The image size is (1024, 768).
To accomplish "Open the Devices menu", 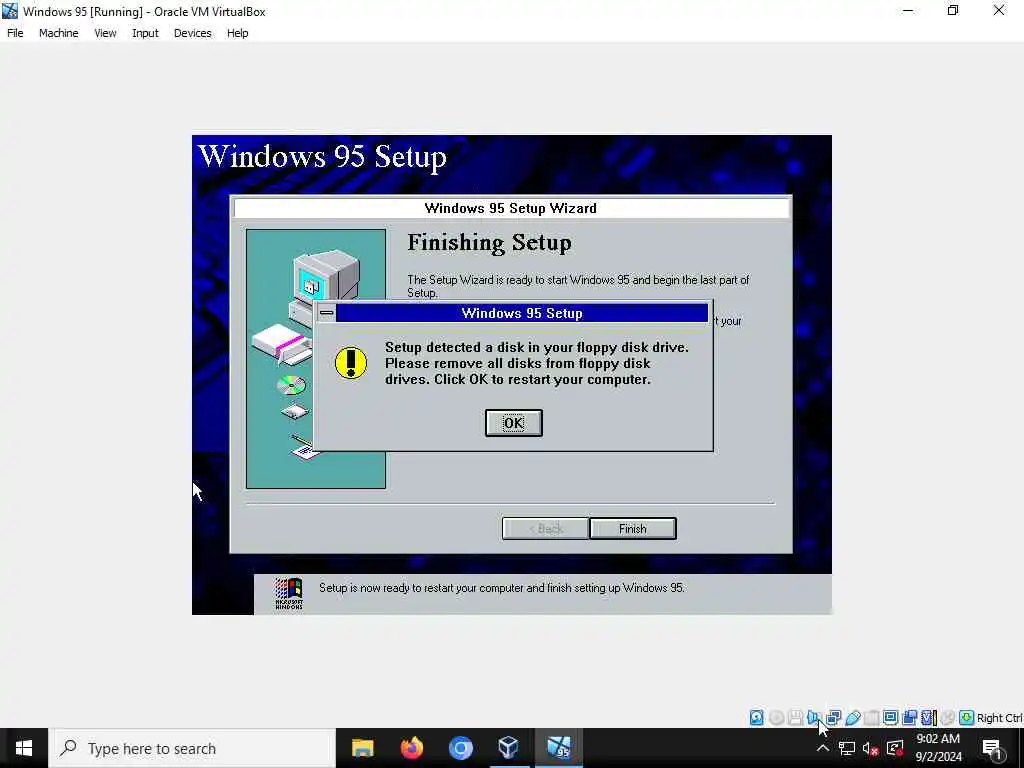I will pyautogui.click(x=193, y=33).
